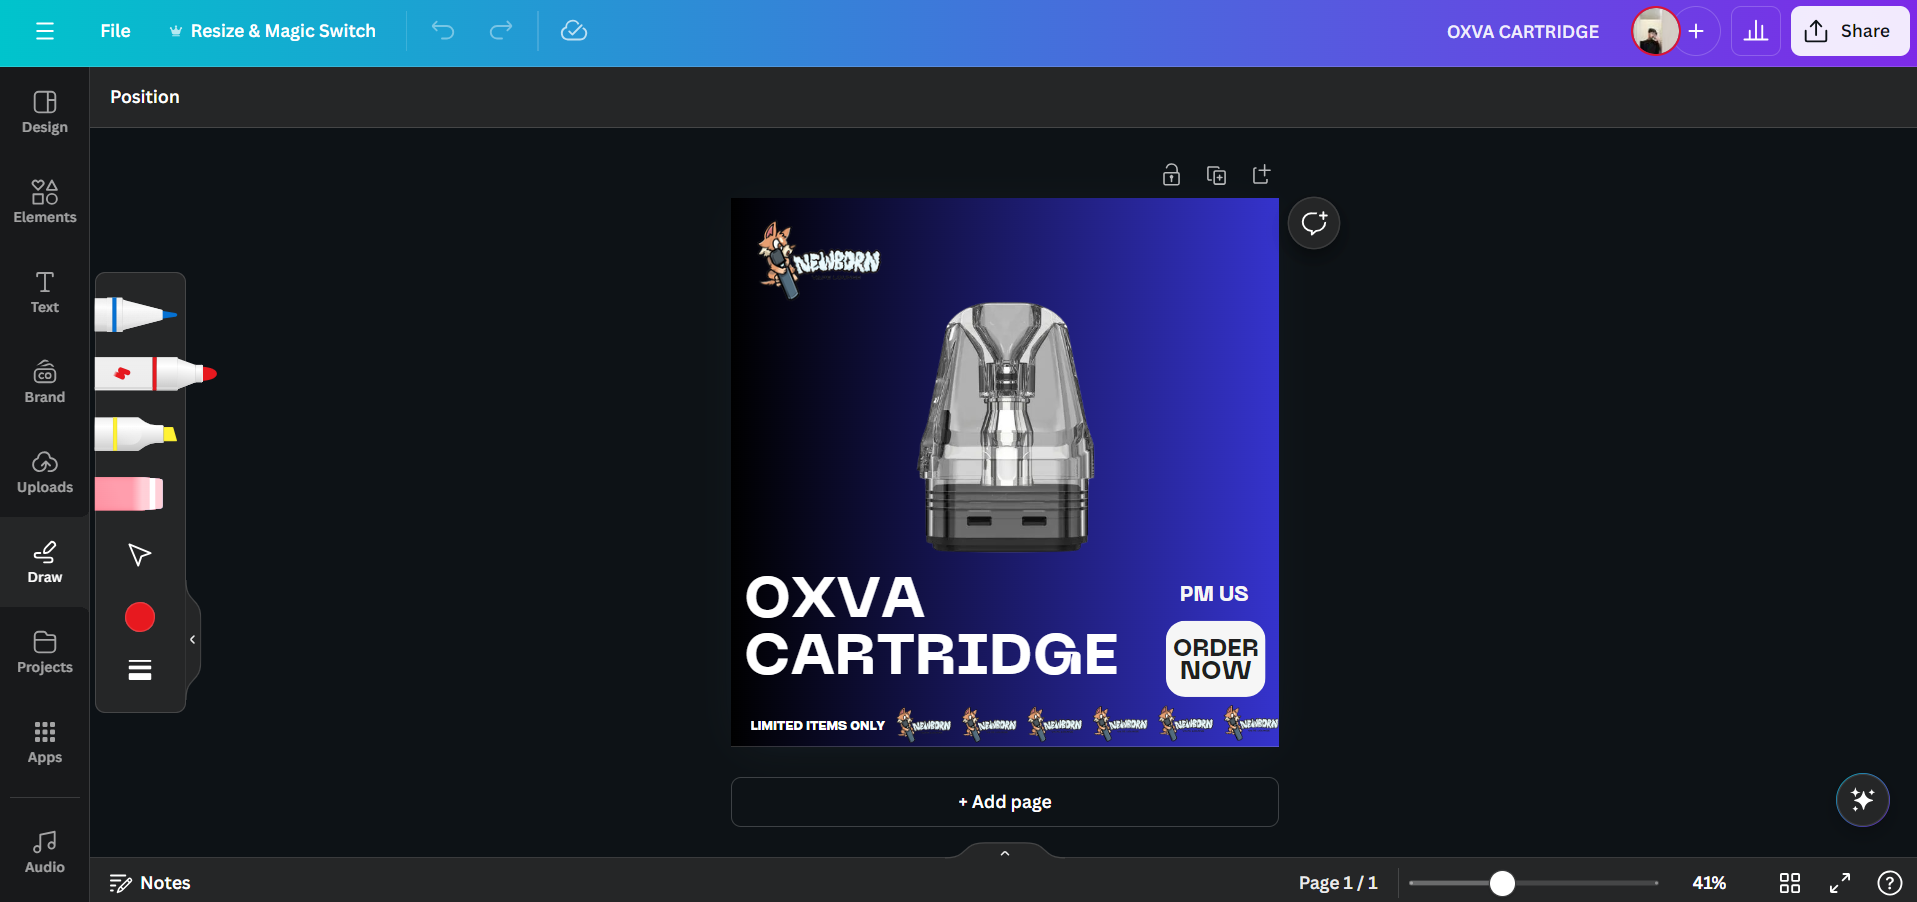
Task: Duplicate the page
Action: pos(1216,175)
